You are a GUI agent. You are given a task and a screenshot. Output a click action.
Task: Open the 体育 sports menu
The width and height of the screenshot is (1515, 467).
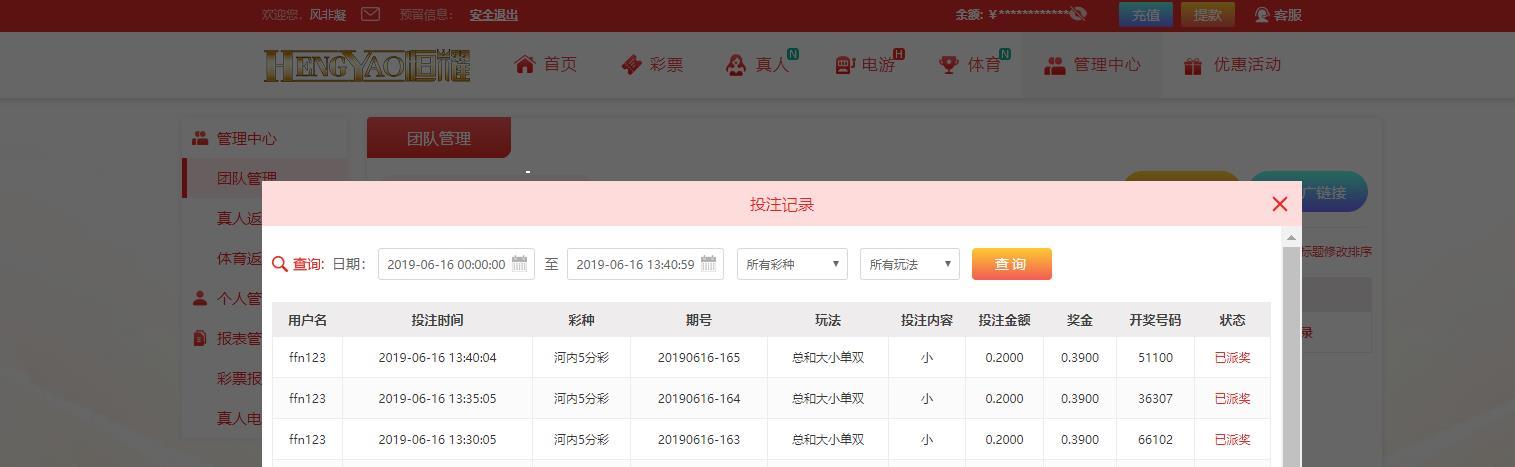pyautogui.click(x=984, y=64)
